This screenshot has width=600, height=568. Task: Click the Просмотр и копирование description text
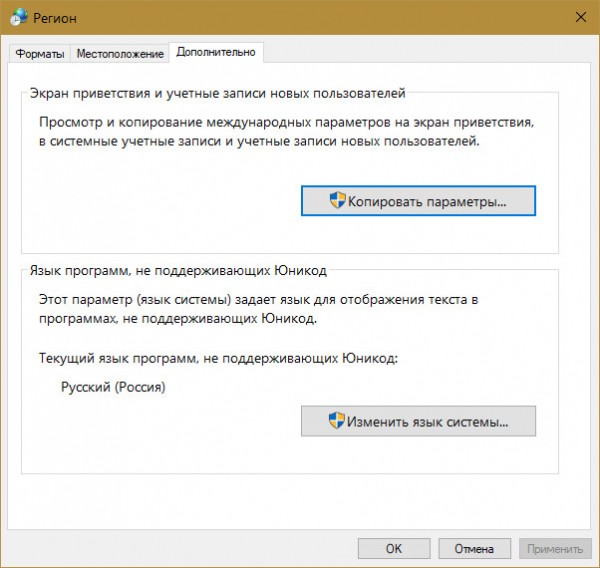pos(287,132)
